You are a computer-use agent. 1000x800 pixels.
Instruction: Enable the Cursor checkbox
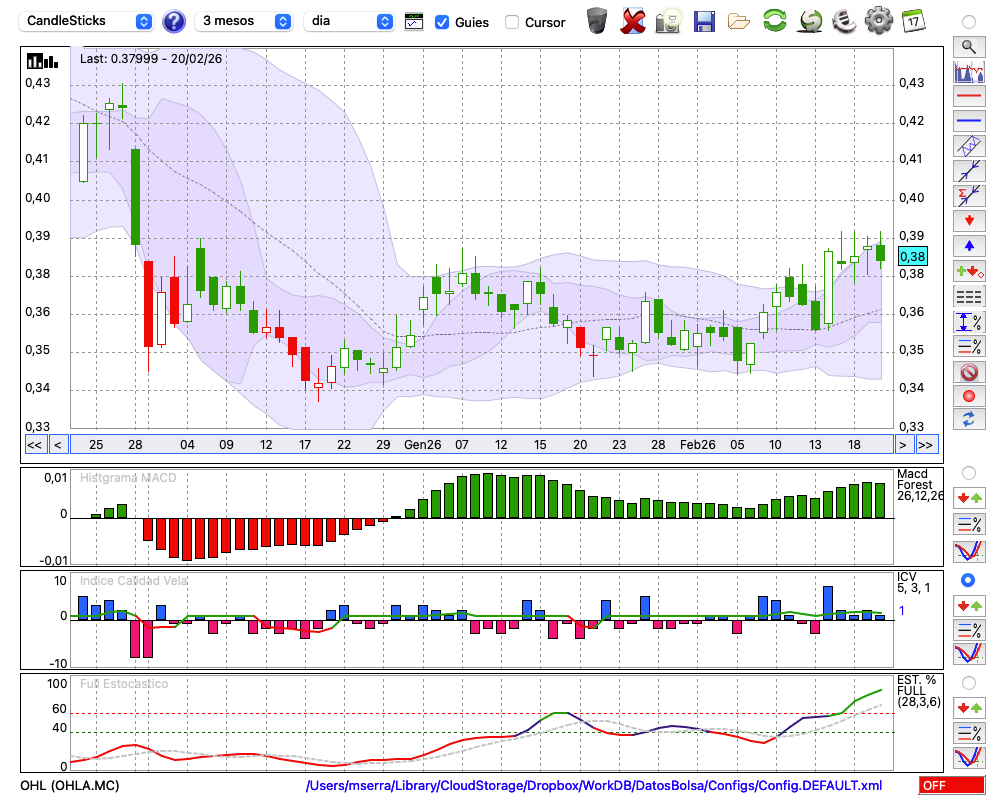pos(512,22)
